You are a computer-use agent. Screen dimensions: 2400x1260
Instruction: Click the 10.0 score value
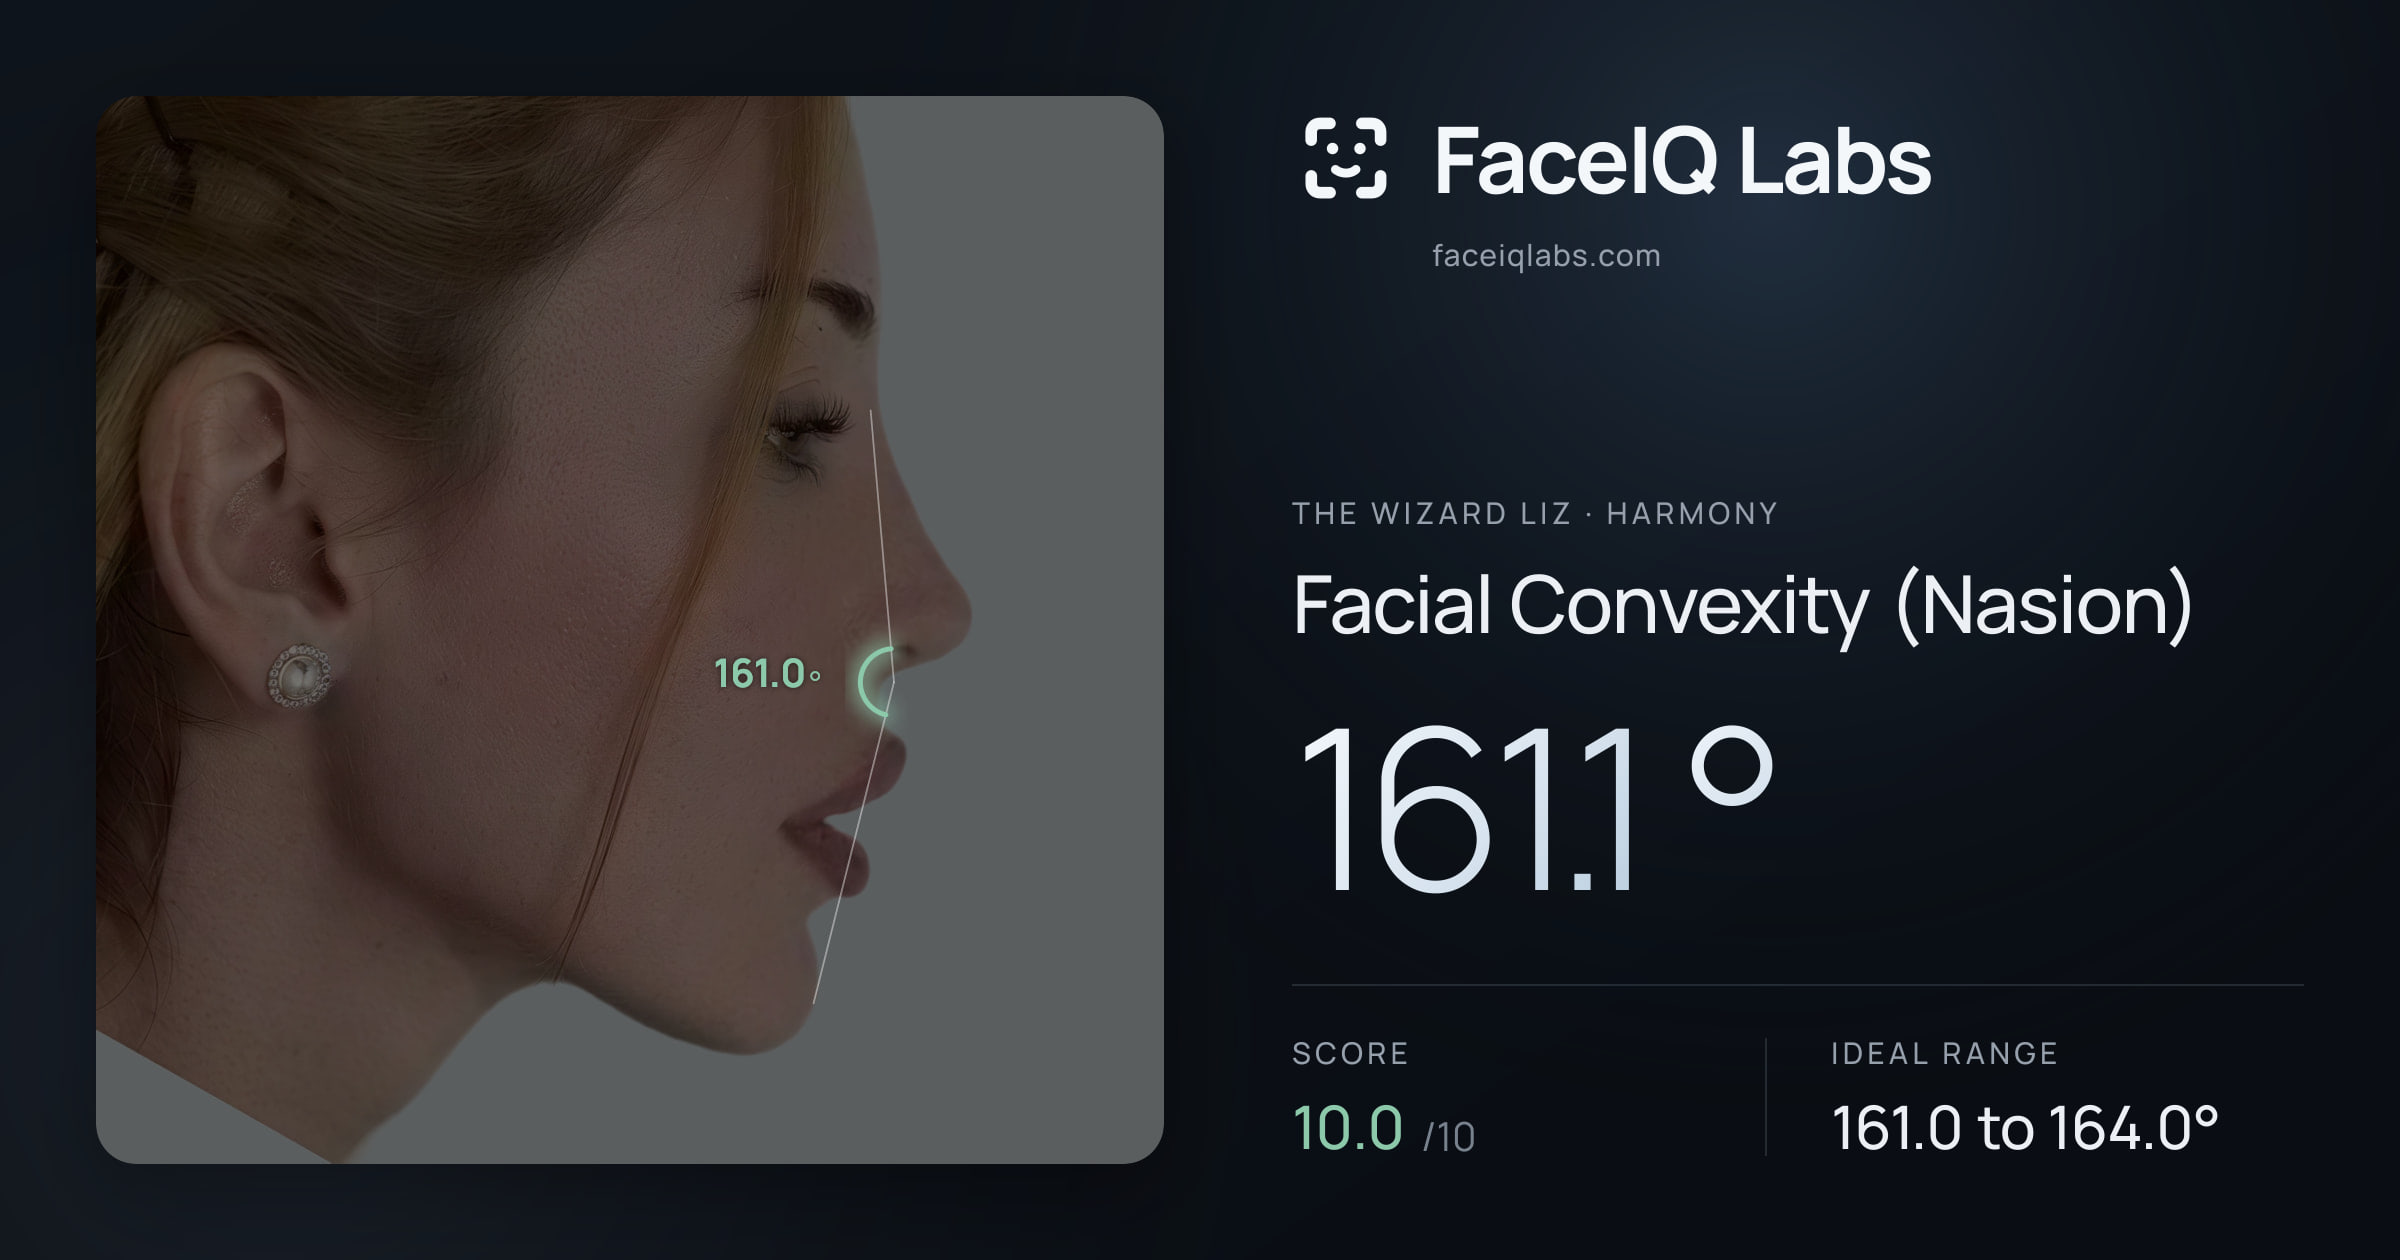coord(1347,1128)
